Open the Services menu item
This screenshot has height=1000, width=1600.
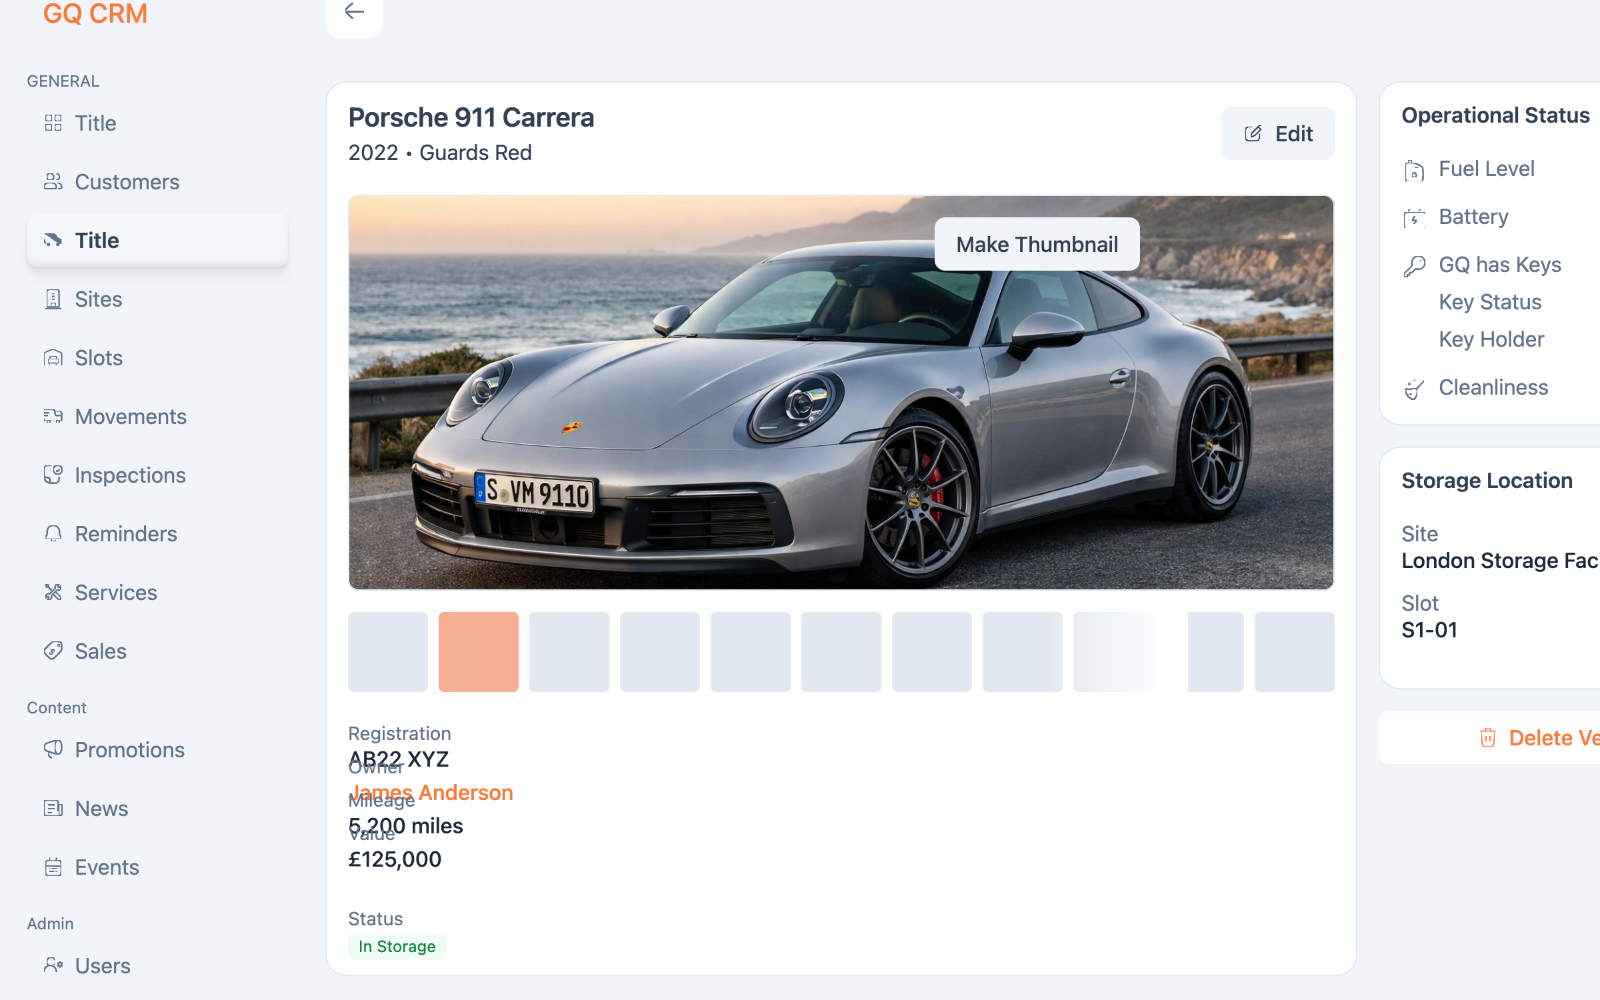[x=157, y=593]
